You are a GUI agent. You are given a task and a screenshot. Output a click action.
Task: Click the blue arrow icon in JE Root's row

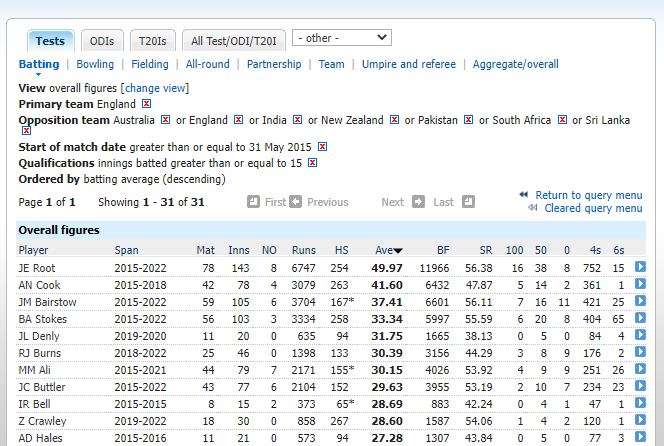[x=640, y=268]
